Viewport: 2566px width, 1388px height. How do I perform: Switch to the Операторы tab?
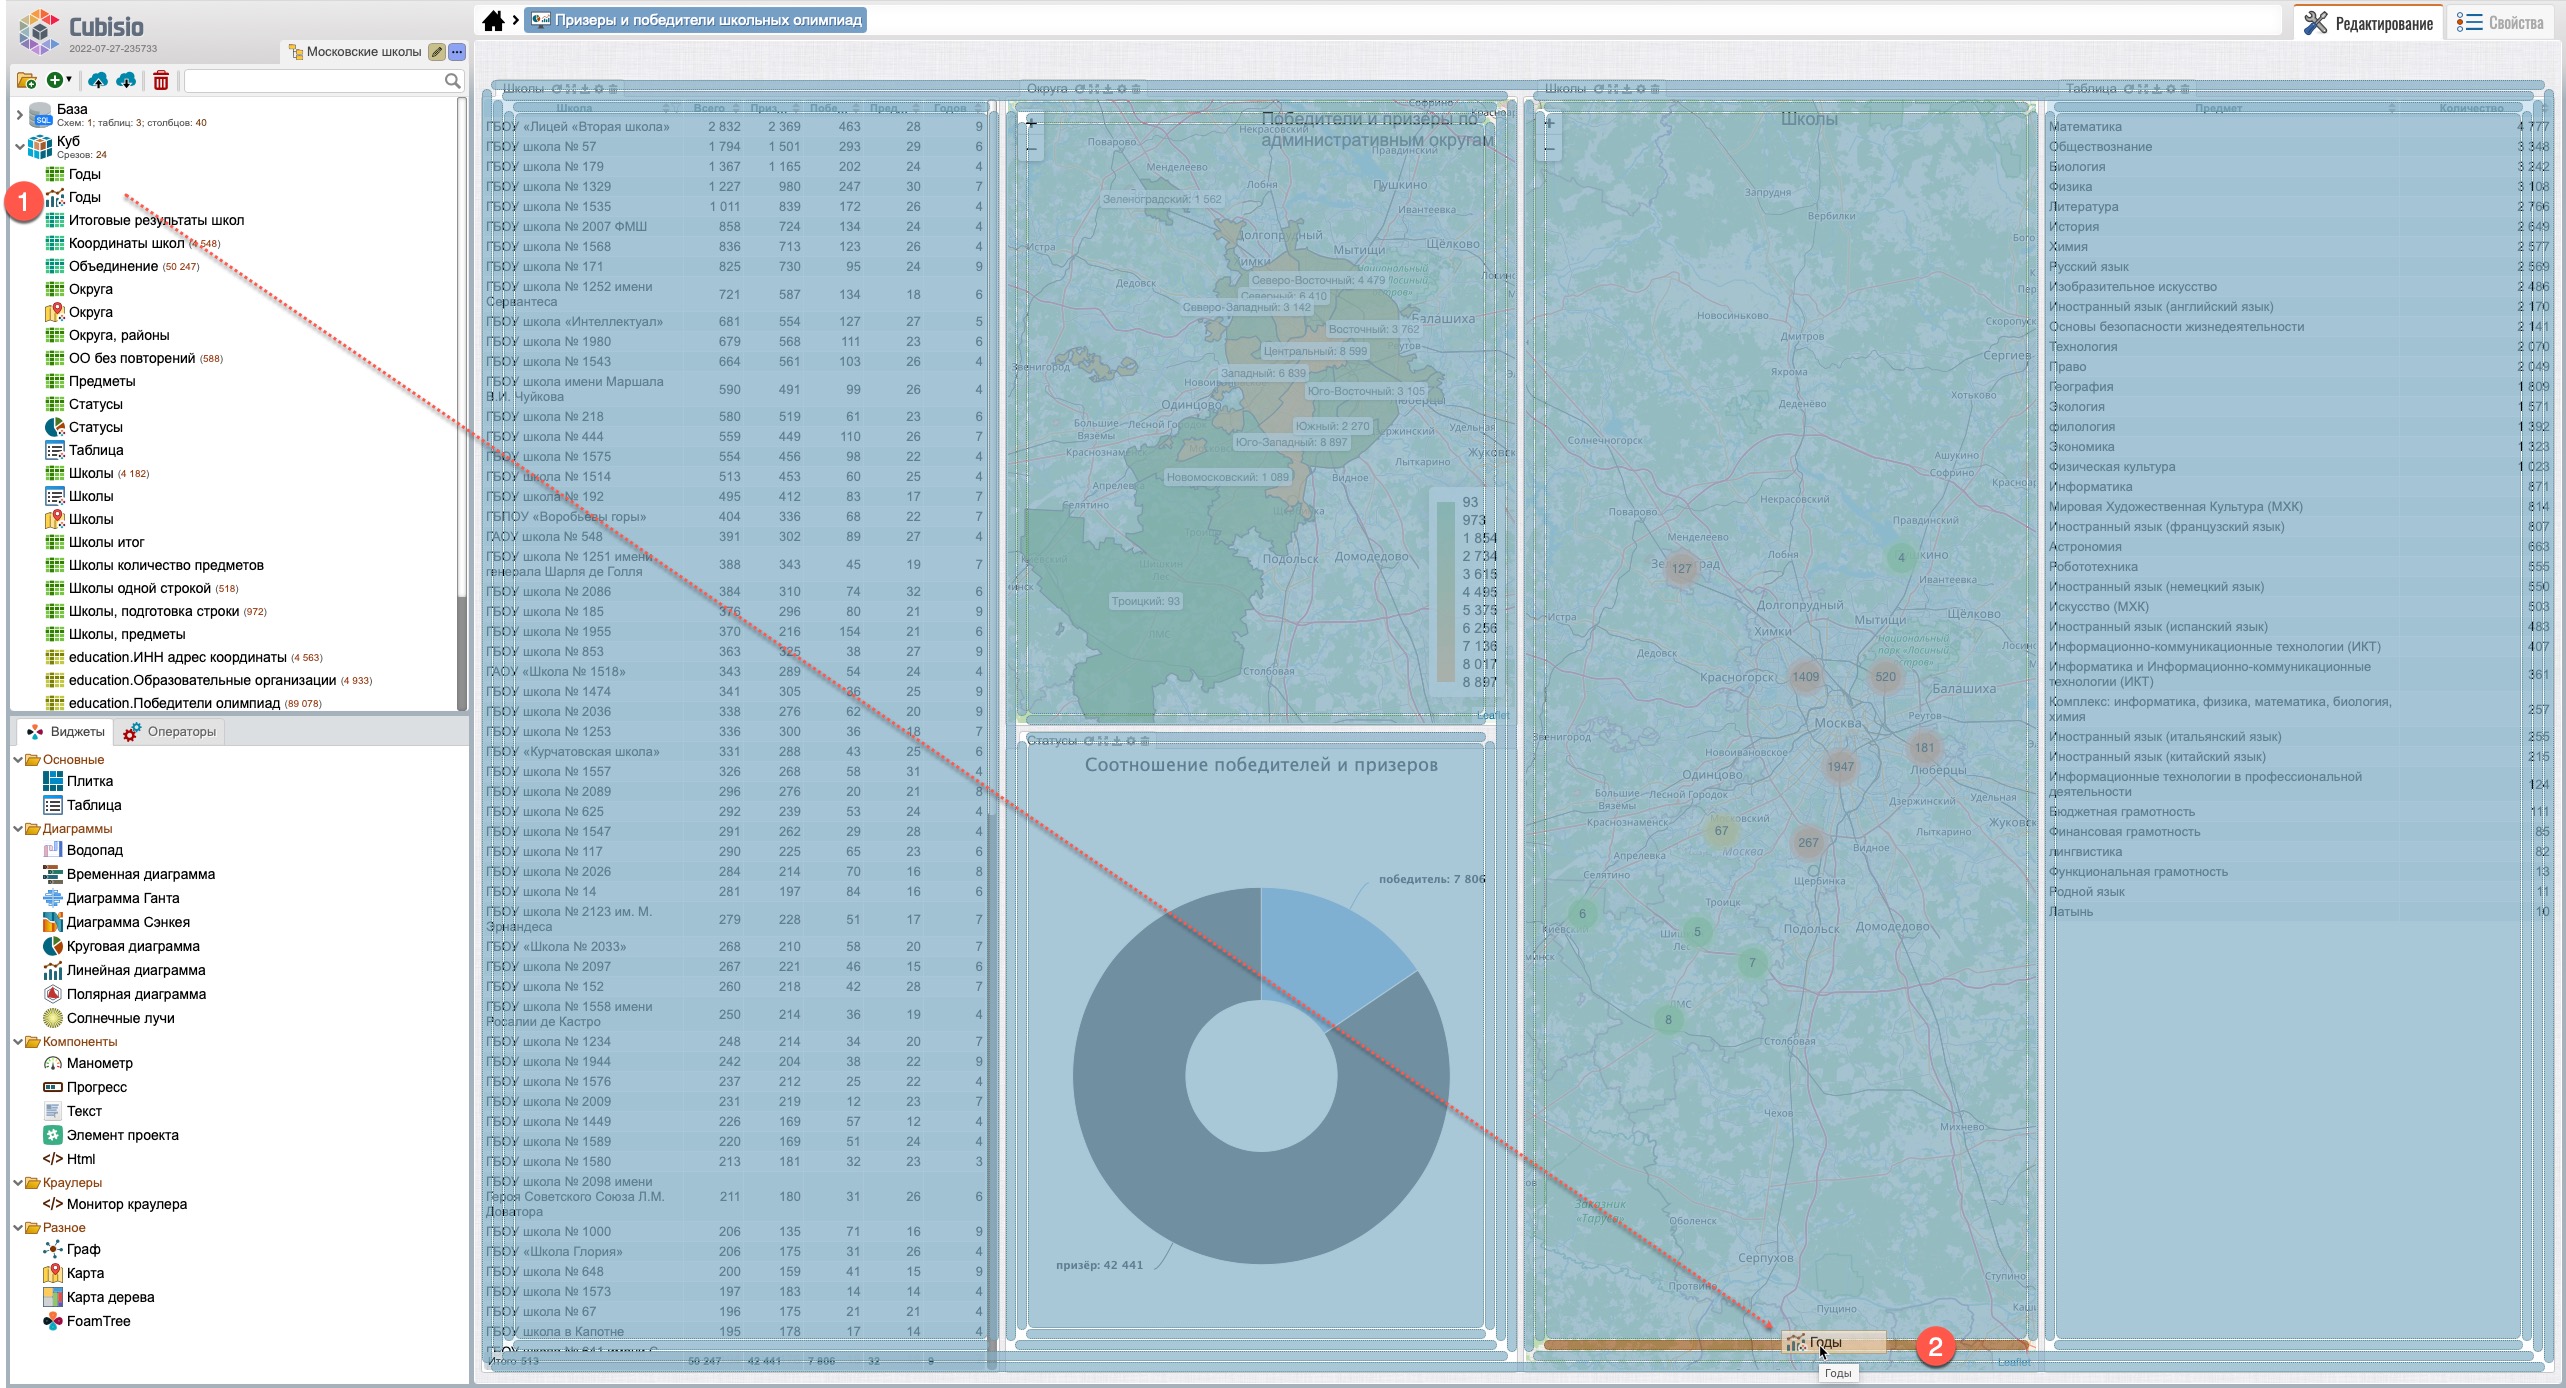point(170,732)
